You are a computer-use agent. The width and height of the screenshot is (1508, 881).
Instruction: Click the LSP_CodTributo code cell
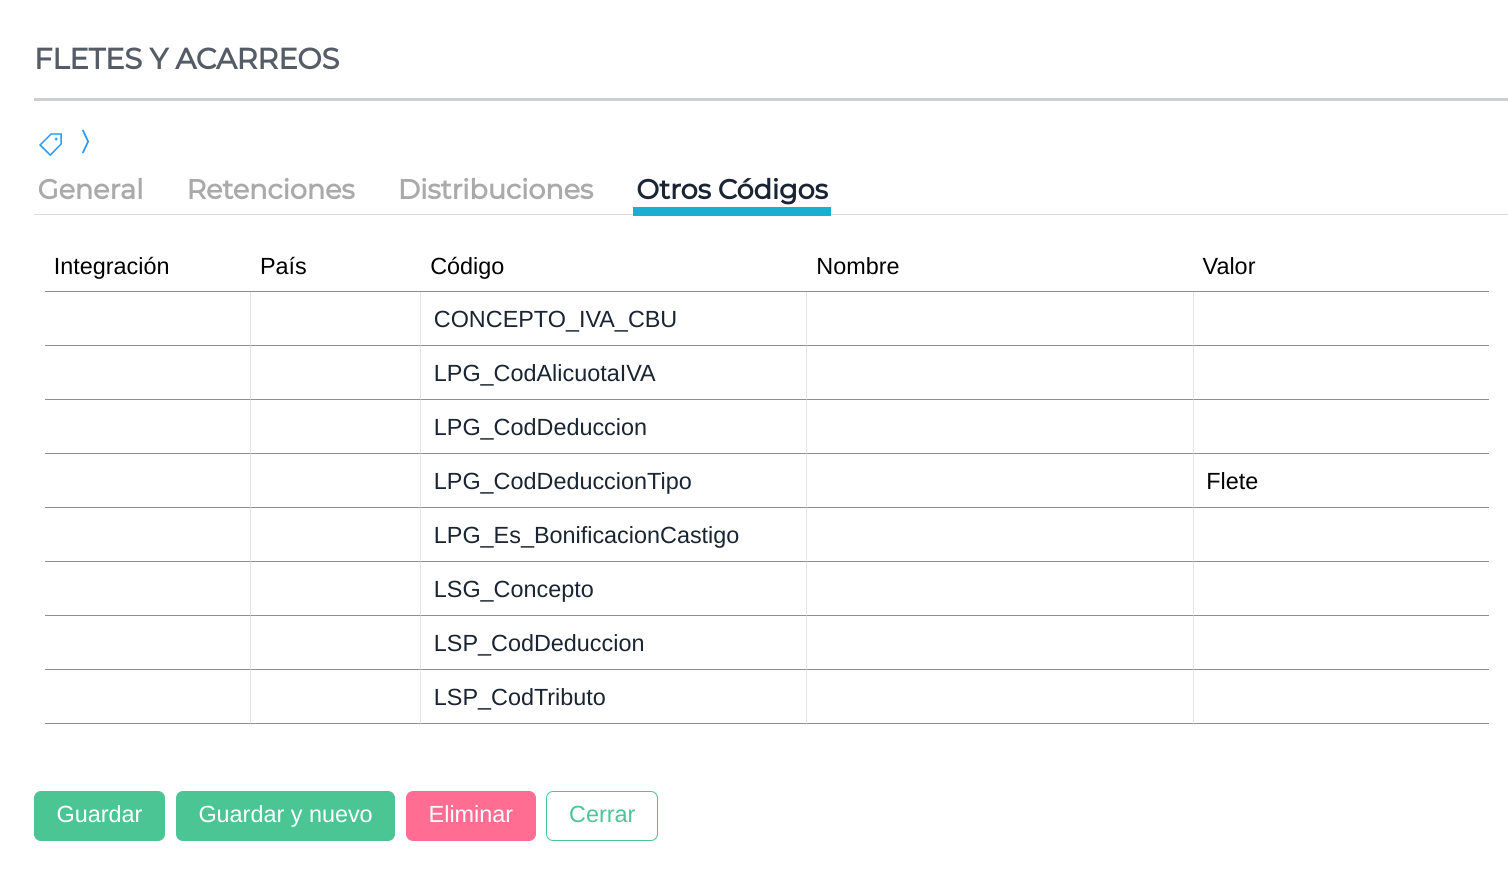613,697
